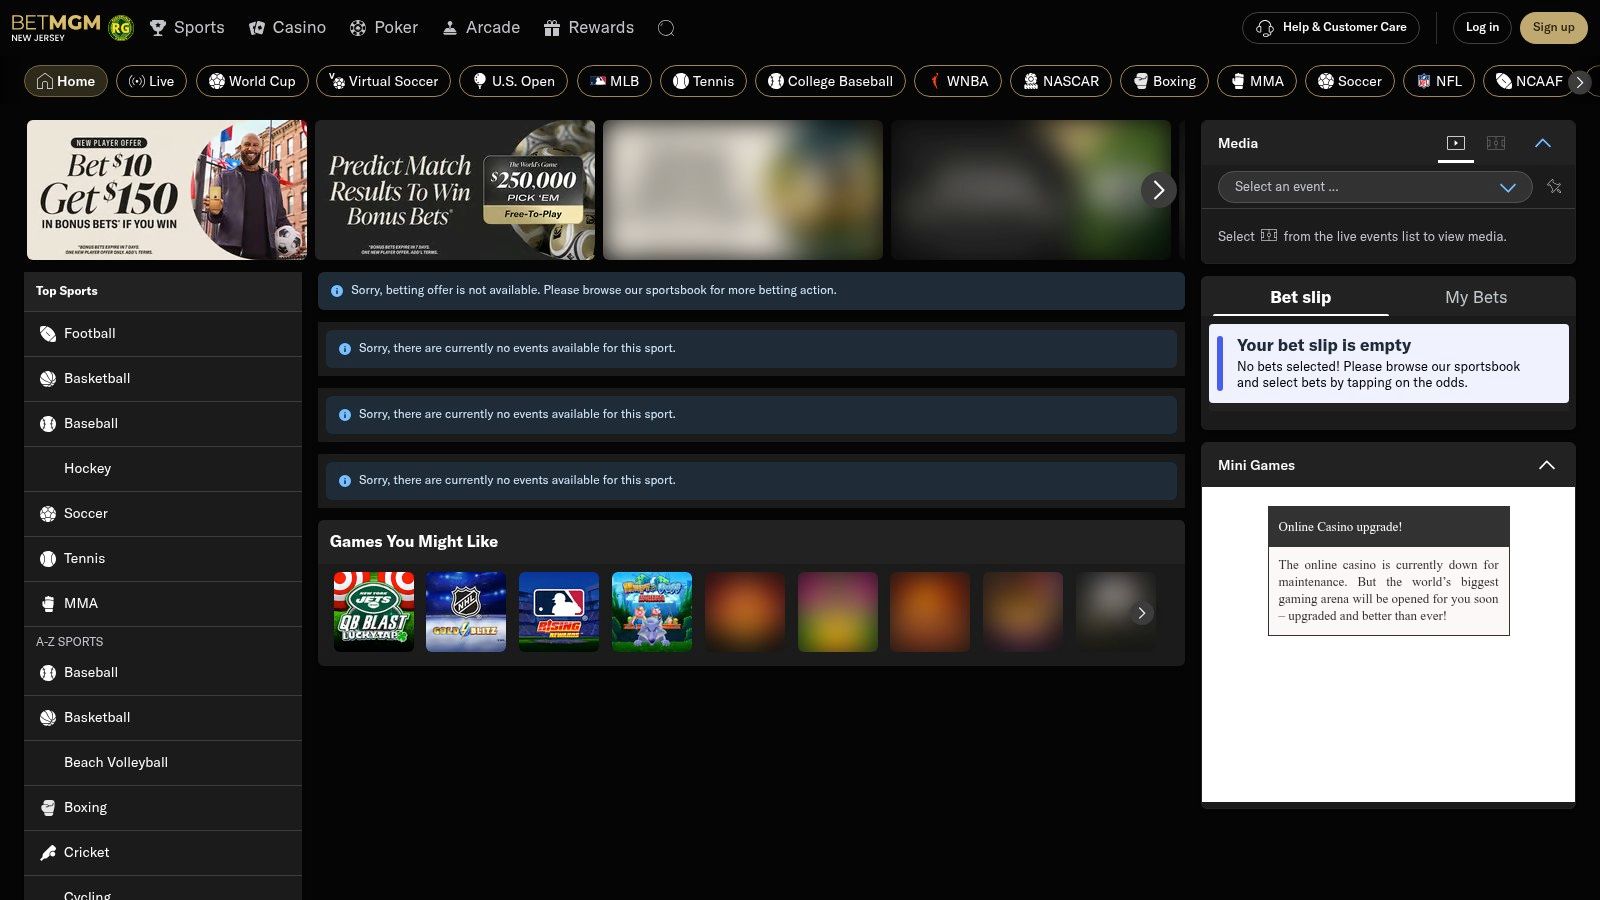Open the Bet $10 Get $150 promo banner
This screenshot has width=1600, height=900.
point(167,190)
